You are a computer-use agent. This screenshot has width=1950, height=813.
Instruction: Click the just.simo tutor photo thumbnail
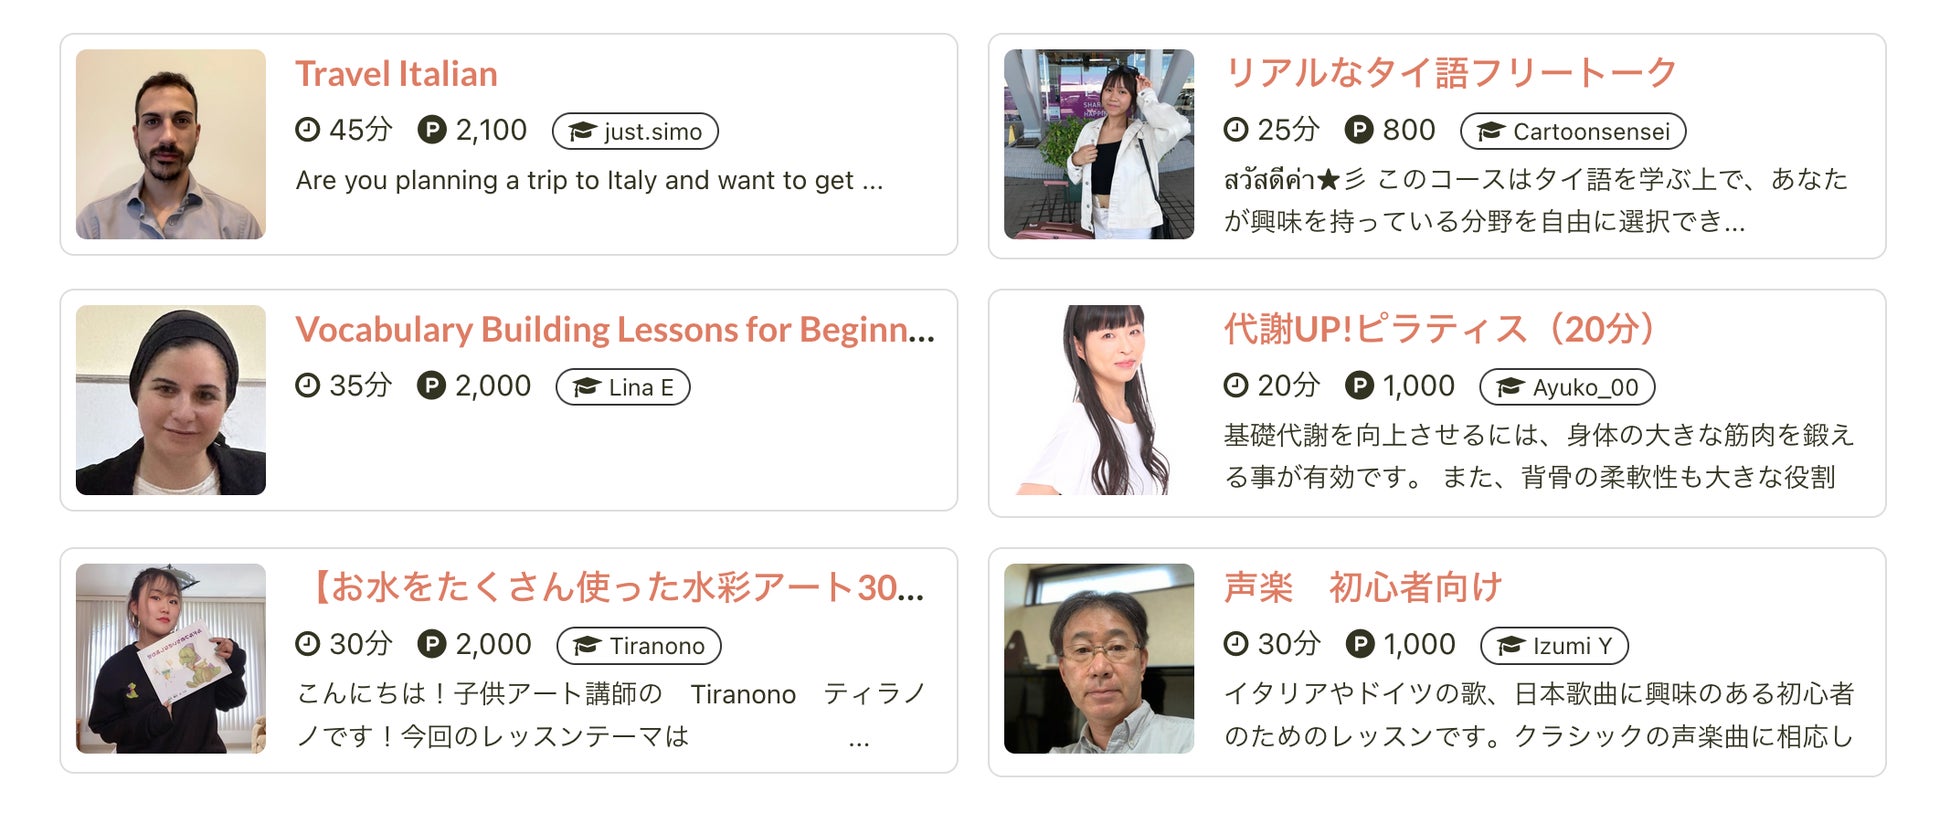(171, 144)
